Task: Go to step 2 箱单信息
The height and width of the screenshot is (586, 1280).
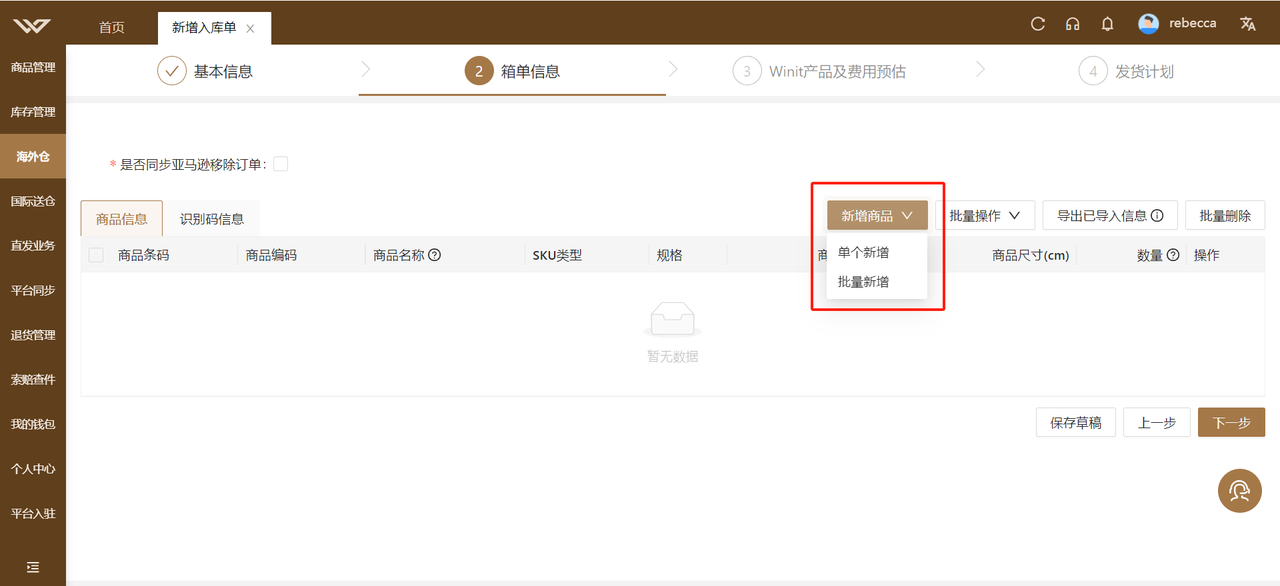Action: (512, 71)
